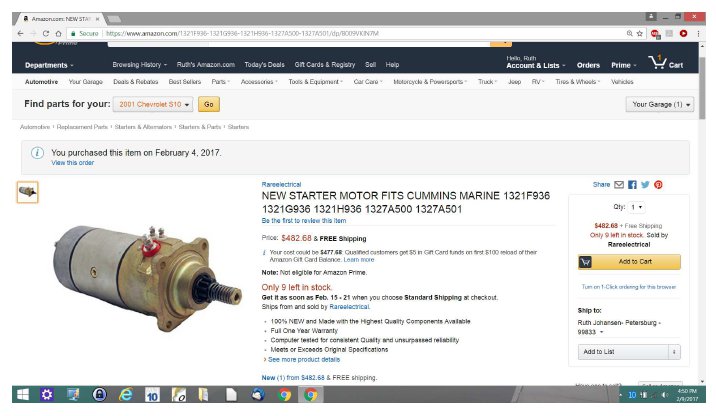Expand the Add to List arrow
716x416 pixels.
click(674, 352)
